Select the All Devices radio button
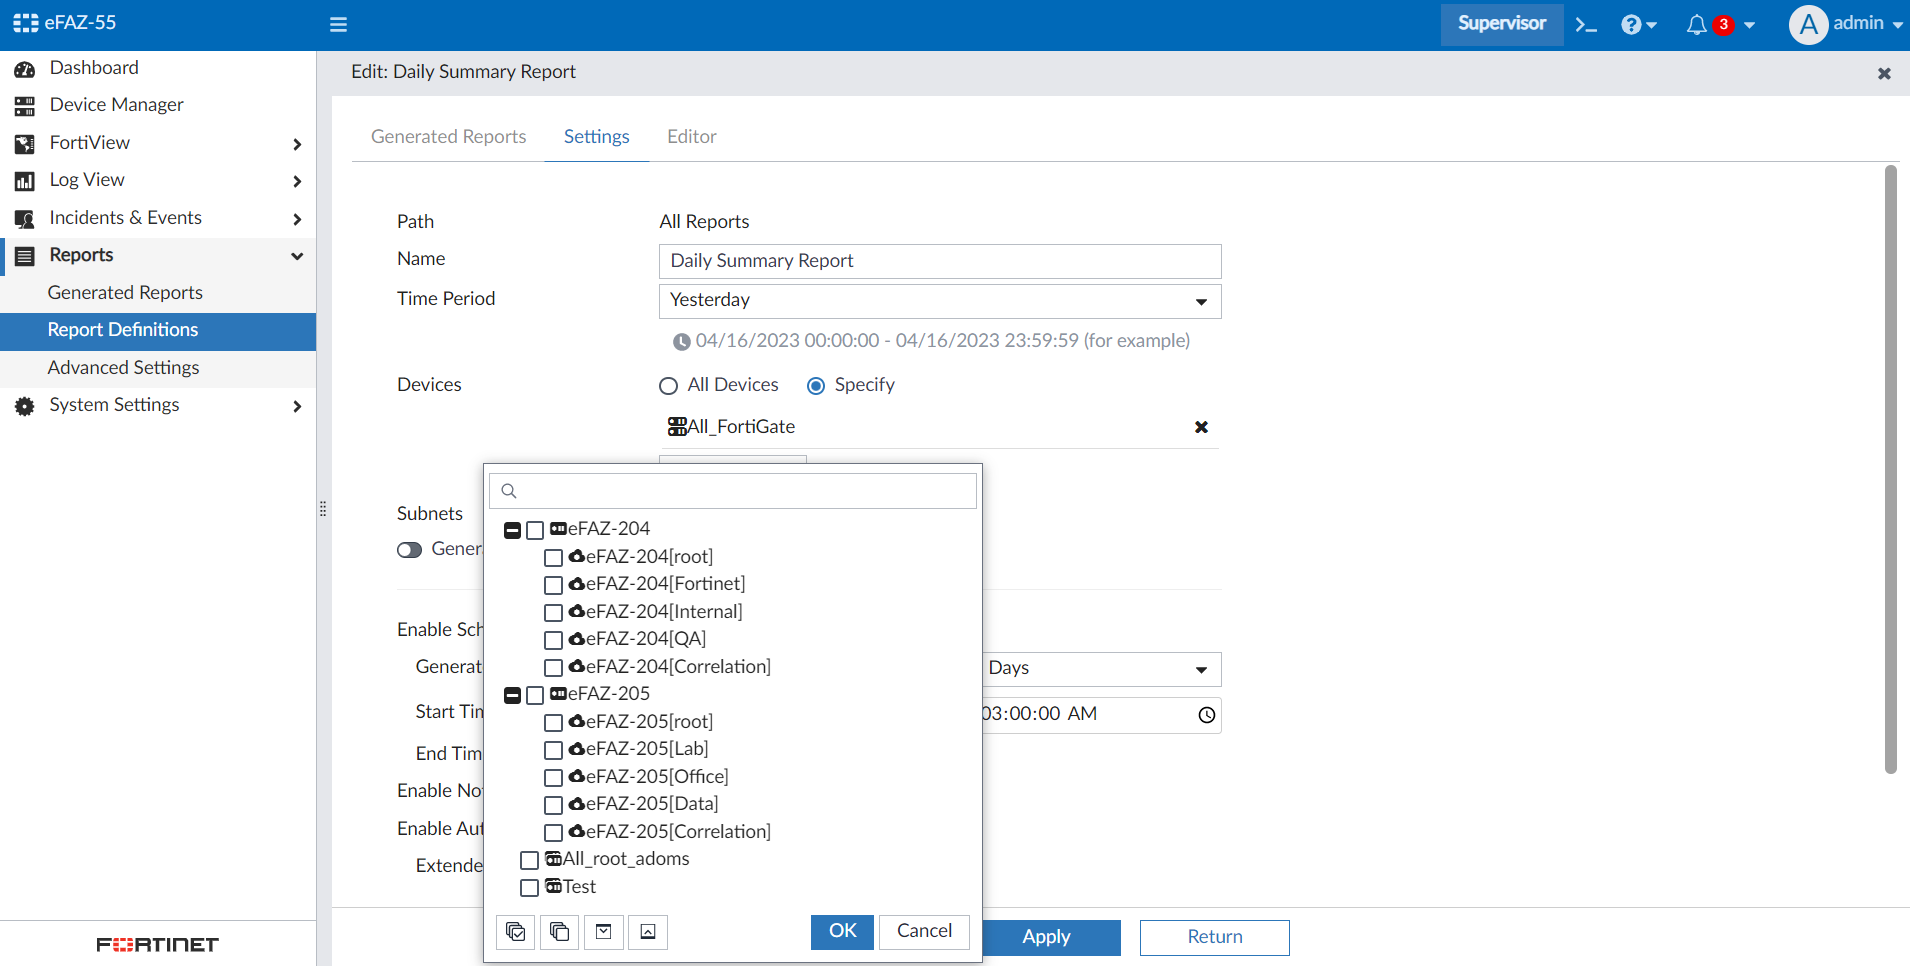The image size is (1910, 966). (x=668, y=385)
